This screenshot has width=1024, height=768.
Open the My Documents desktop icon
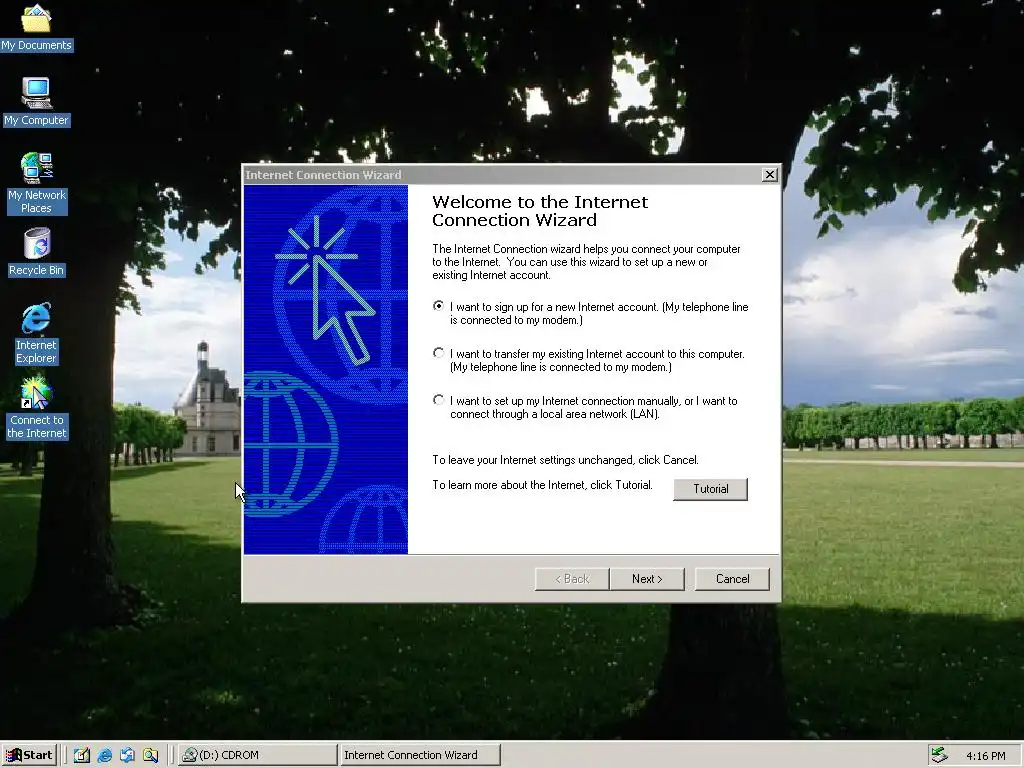[37, 27]
